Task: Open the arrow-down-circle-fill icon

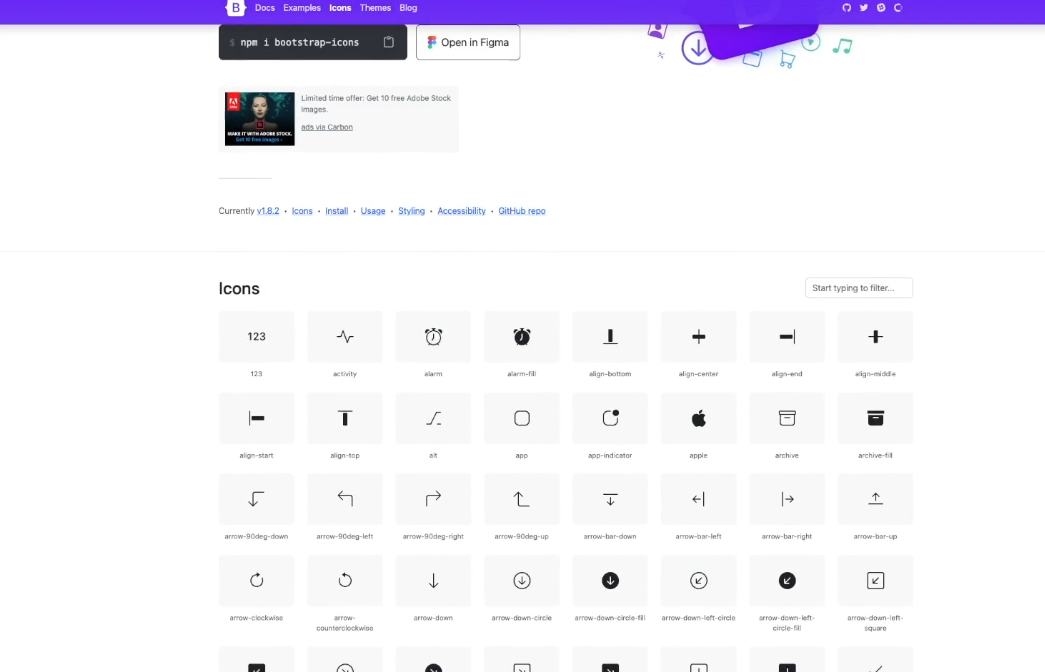Action: [610, 580]
